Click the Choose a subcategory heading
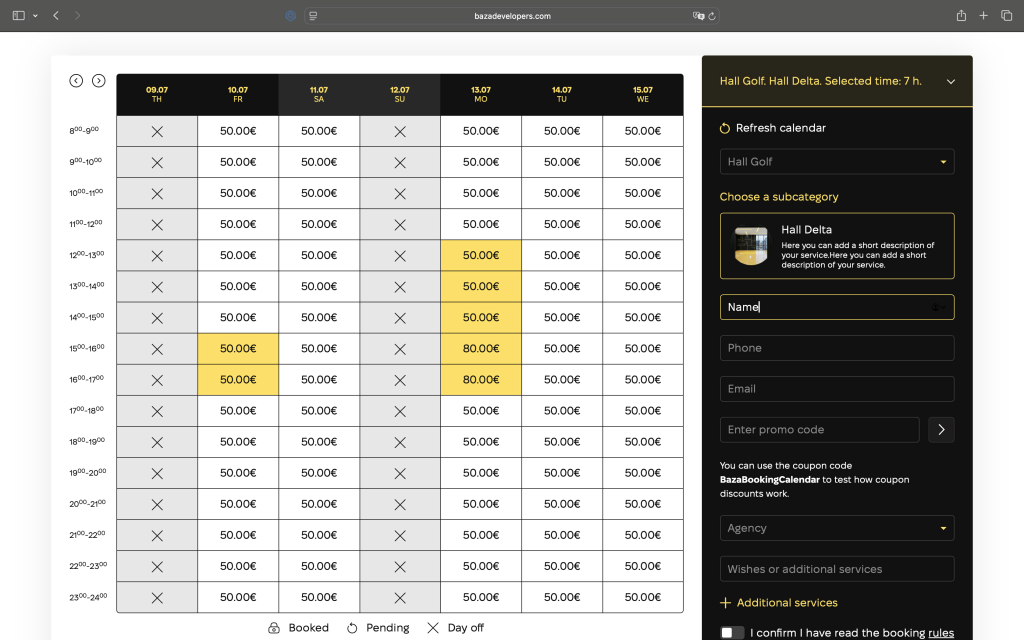This screenshot has width=1024, height=640. [779, 197]
